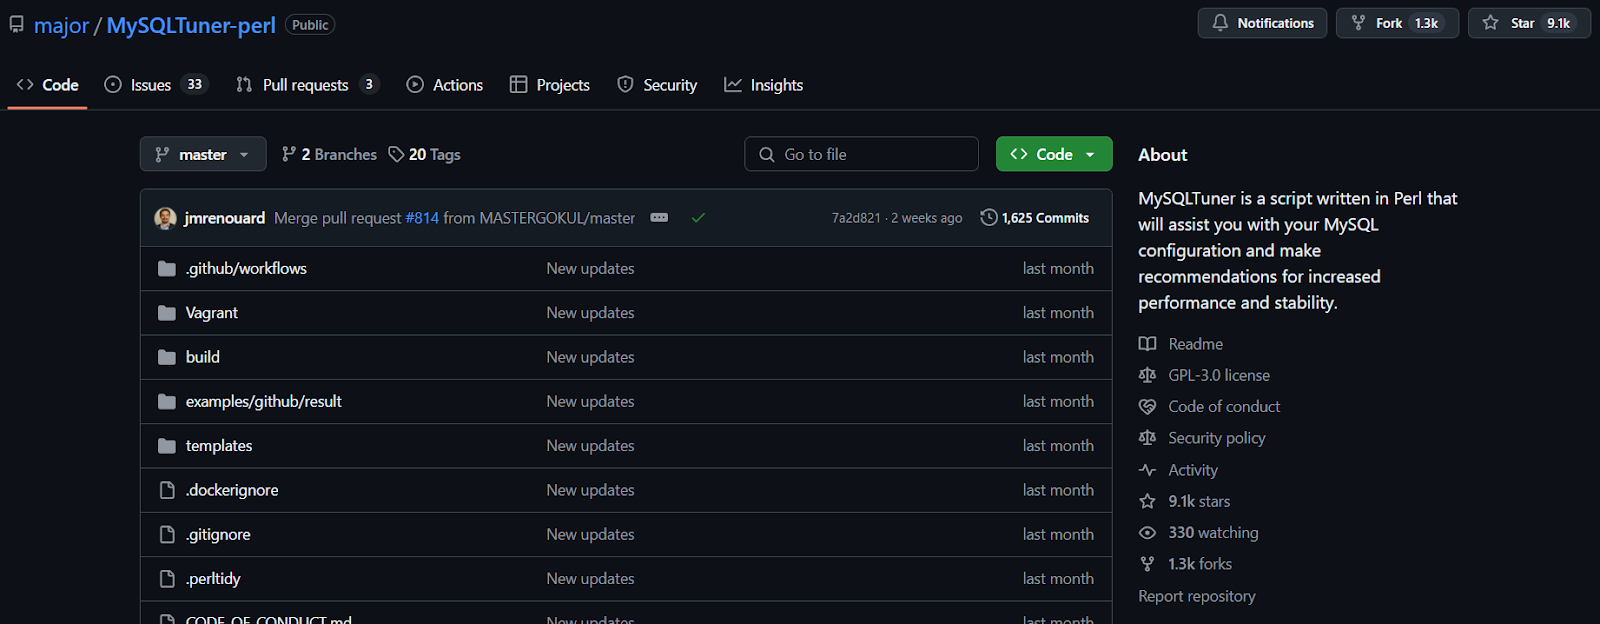Click the Report repository link

pyautogui.click(x=1196, y=596)
